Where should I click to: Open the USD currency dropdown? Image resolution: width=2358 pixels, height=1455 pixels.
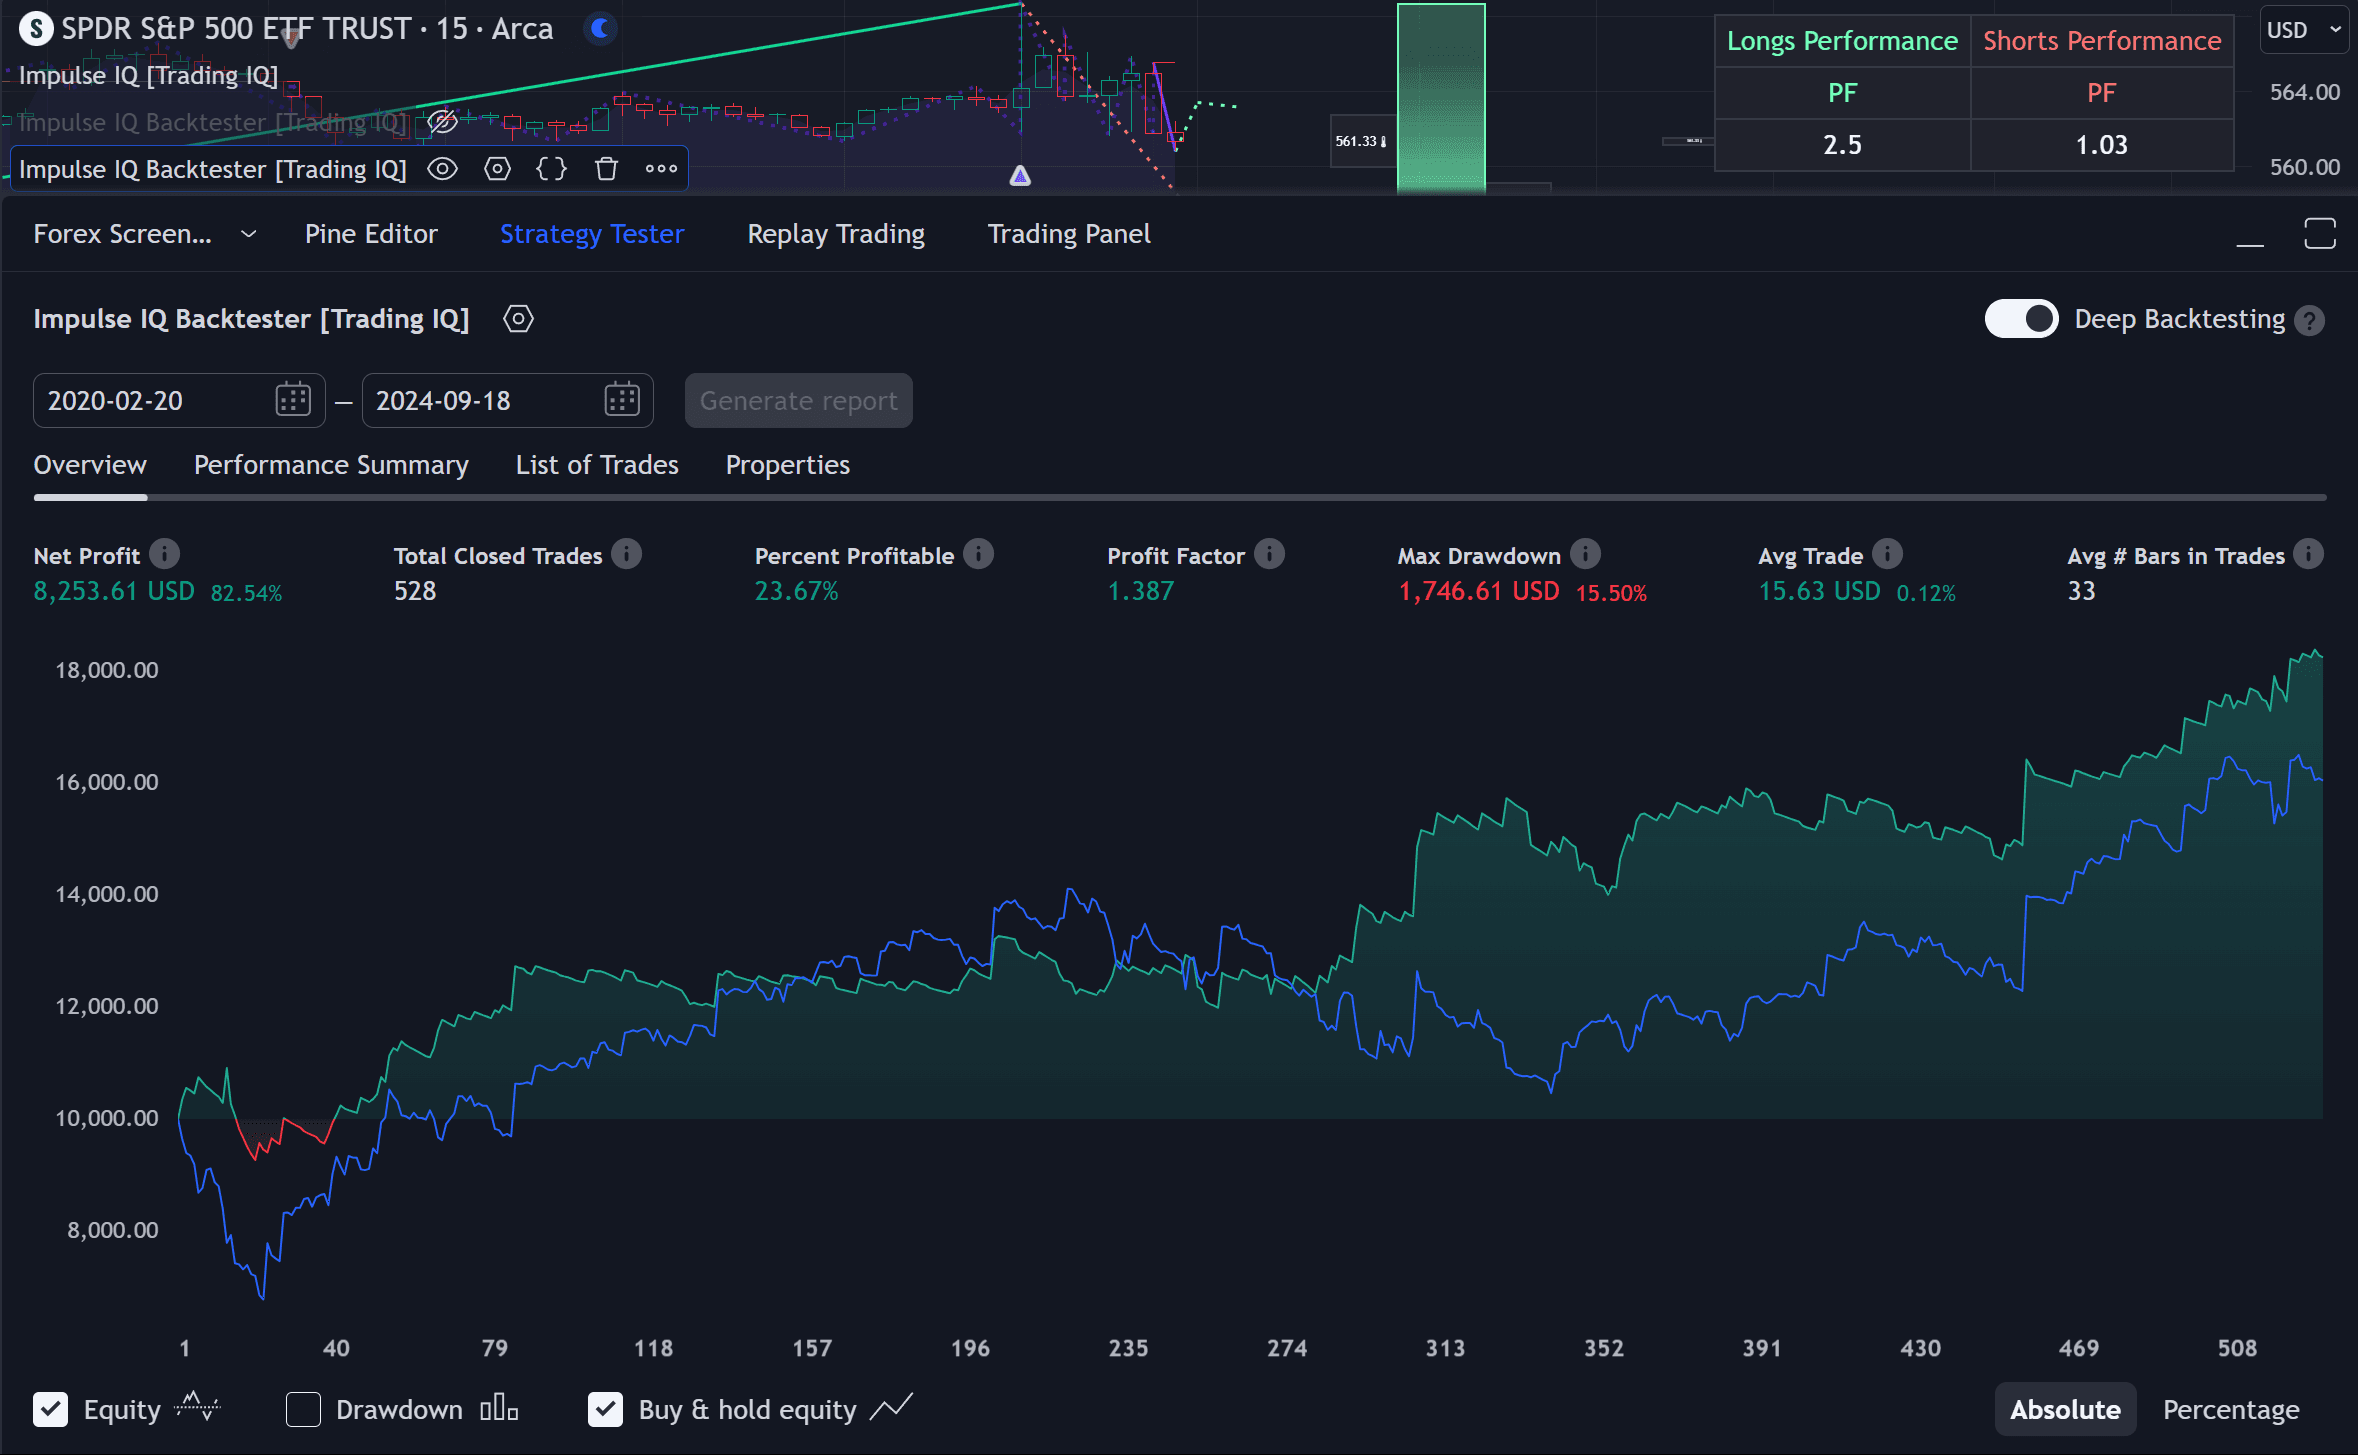[x=2303, y=30]
